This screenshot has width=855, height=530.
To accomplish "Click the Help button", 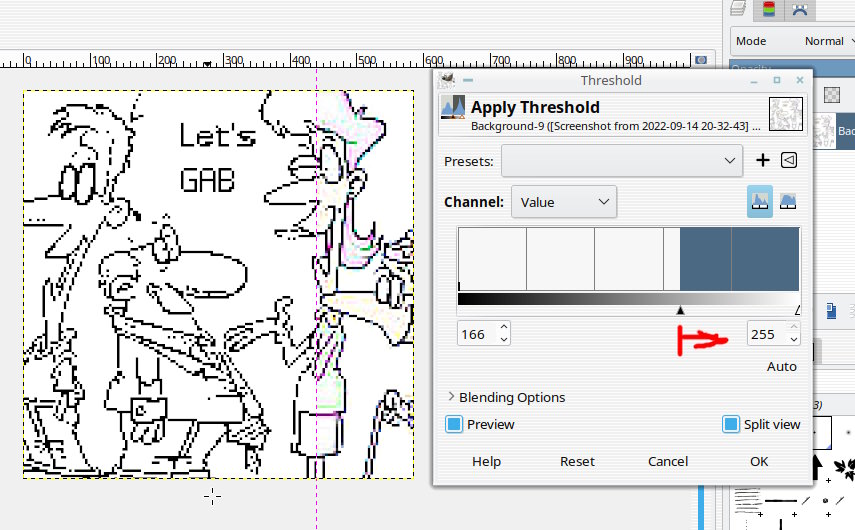I will 486,461.
